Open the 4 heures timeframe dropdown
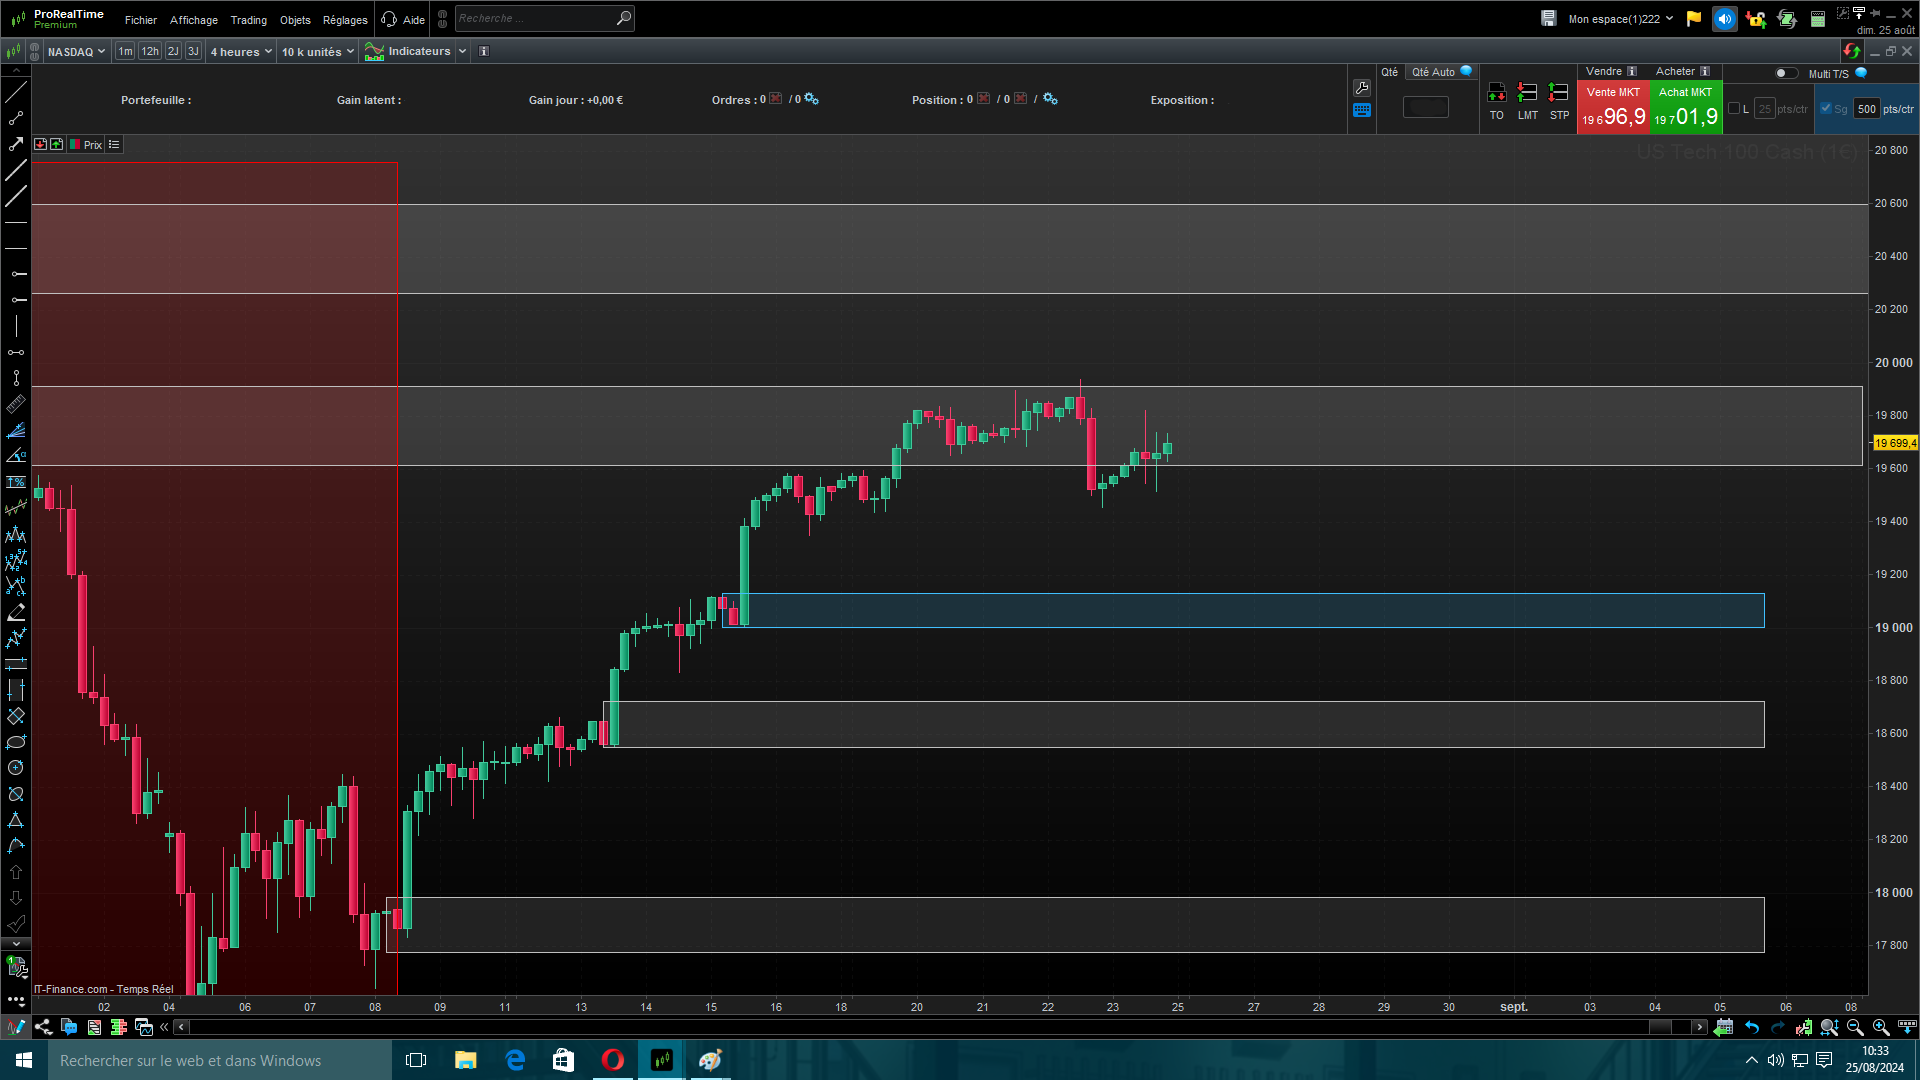 [x=240, y=52]
